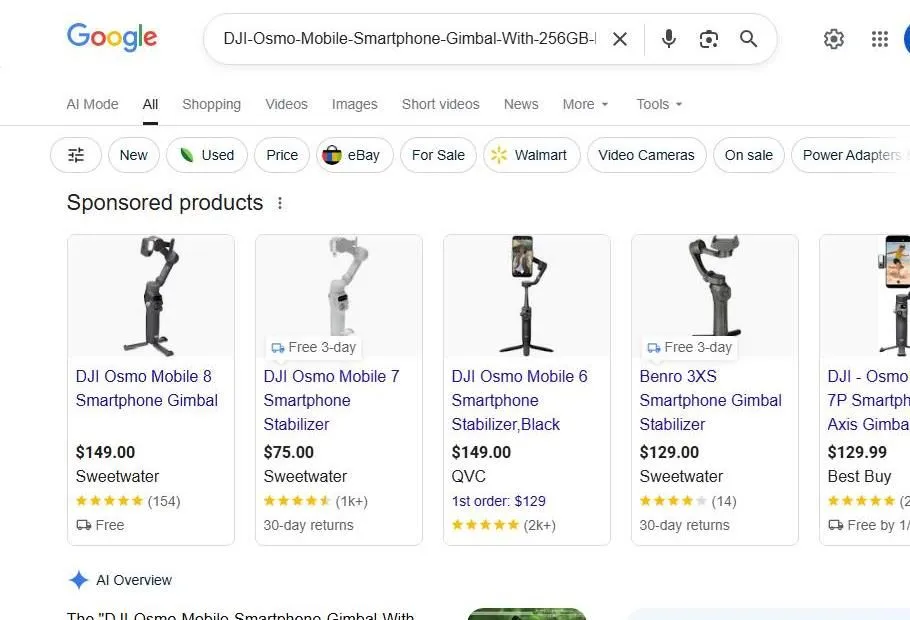Open the Sponsored products options menu
This screenshot has width=910, height=620.
(280, 202)
